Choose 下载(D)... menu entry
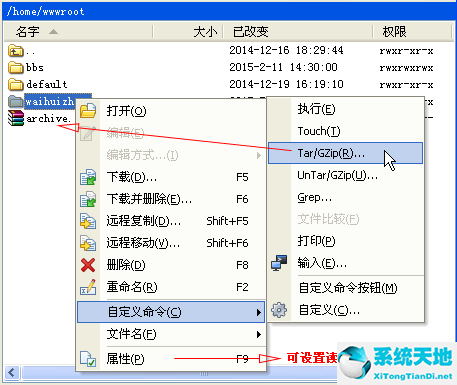 [x=171, y=177]
